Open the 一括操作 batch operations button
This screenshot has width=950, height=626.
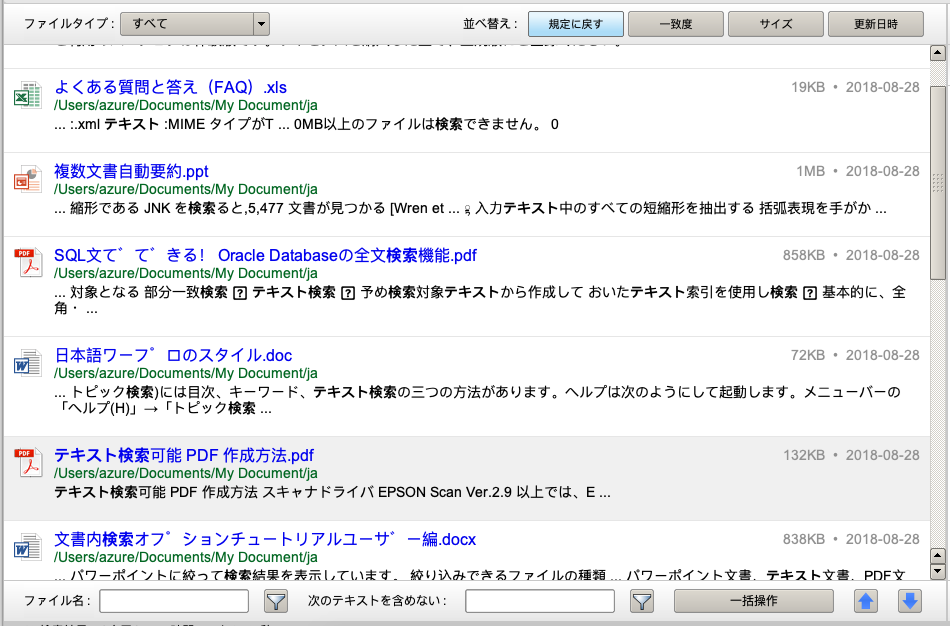(753, 601)
